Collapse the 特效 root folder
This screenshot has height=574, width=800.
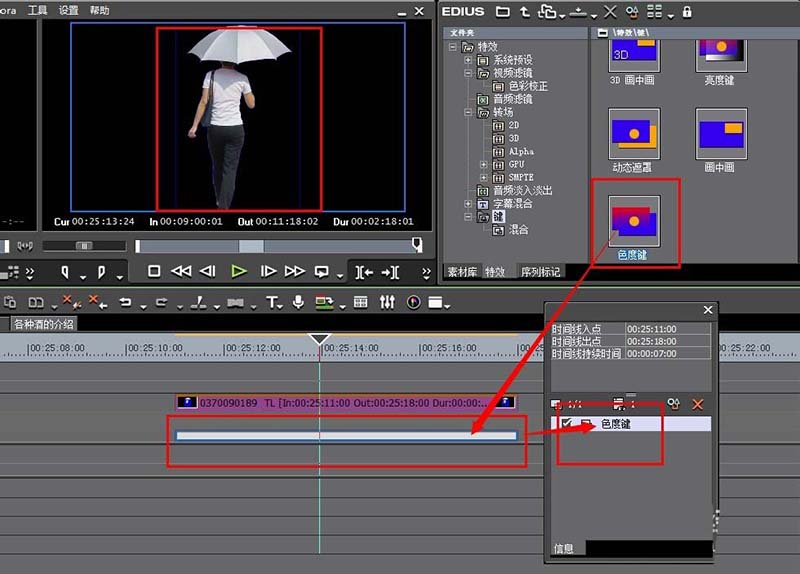[453, 46]
